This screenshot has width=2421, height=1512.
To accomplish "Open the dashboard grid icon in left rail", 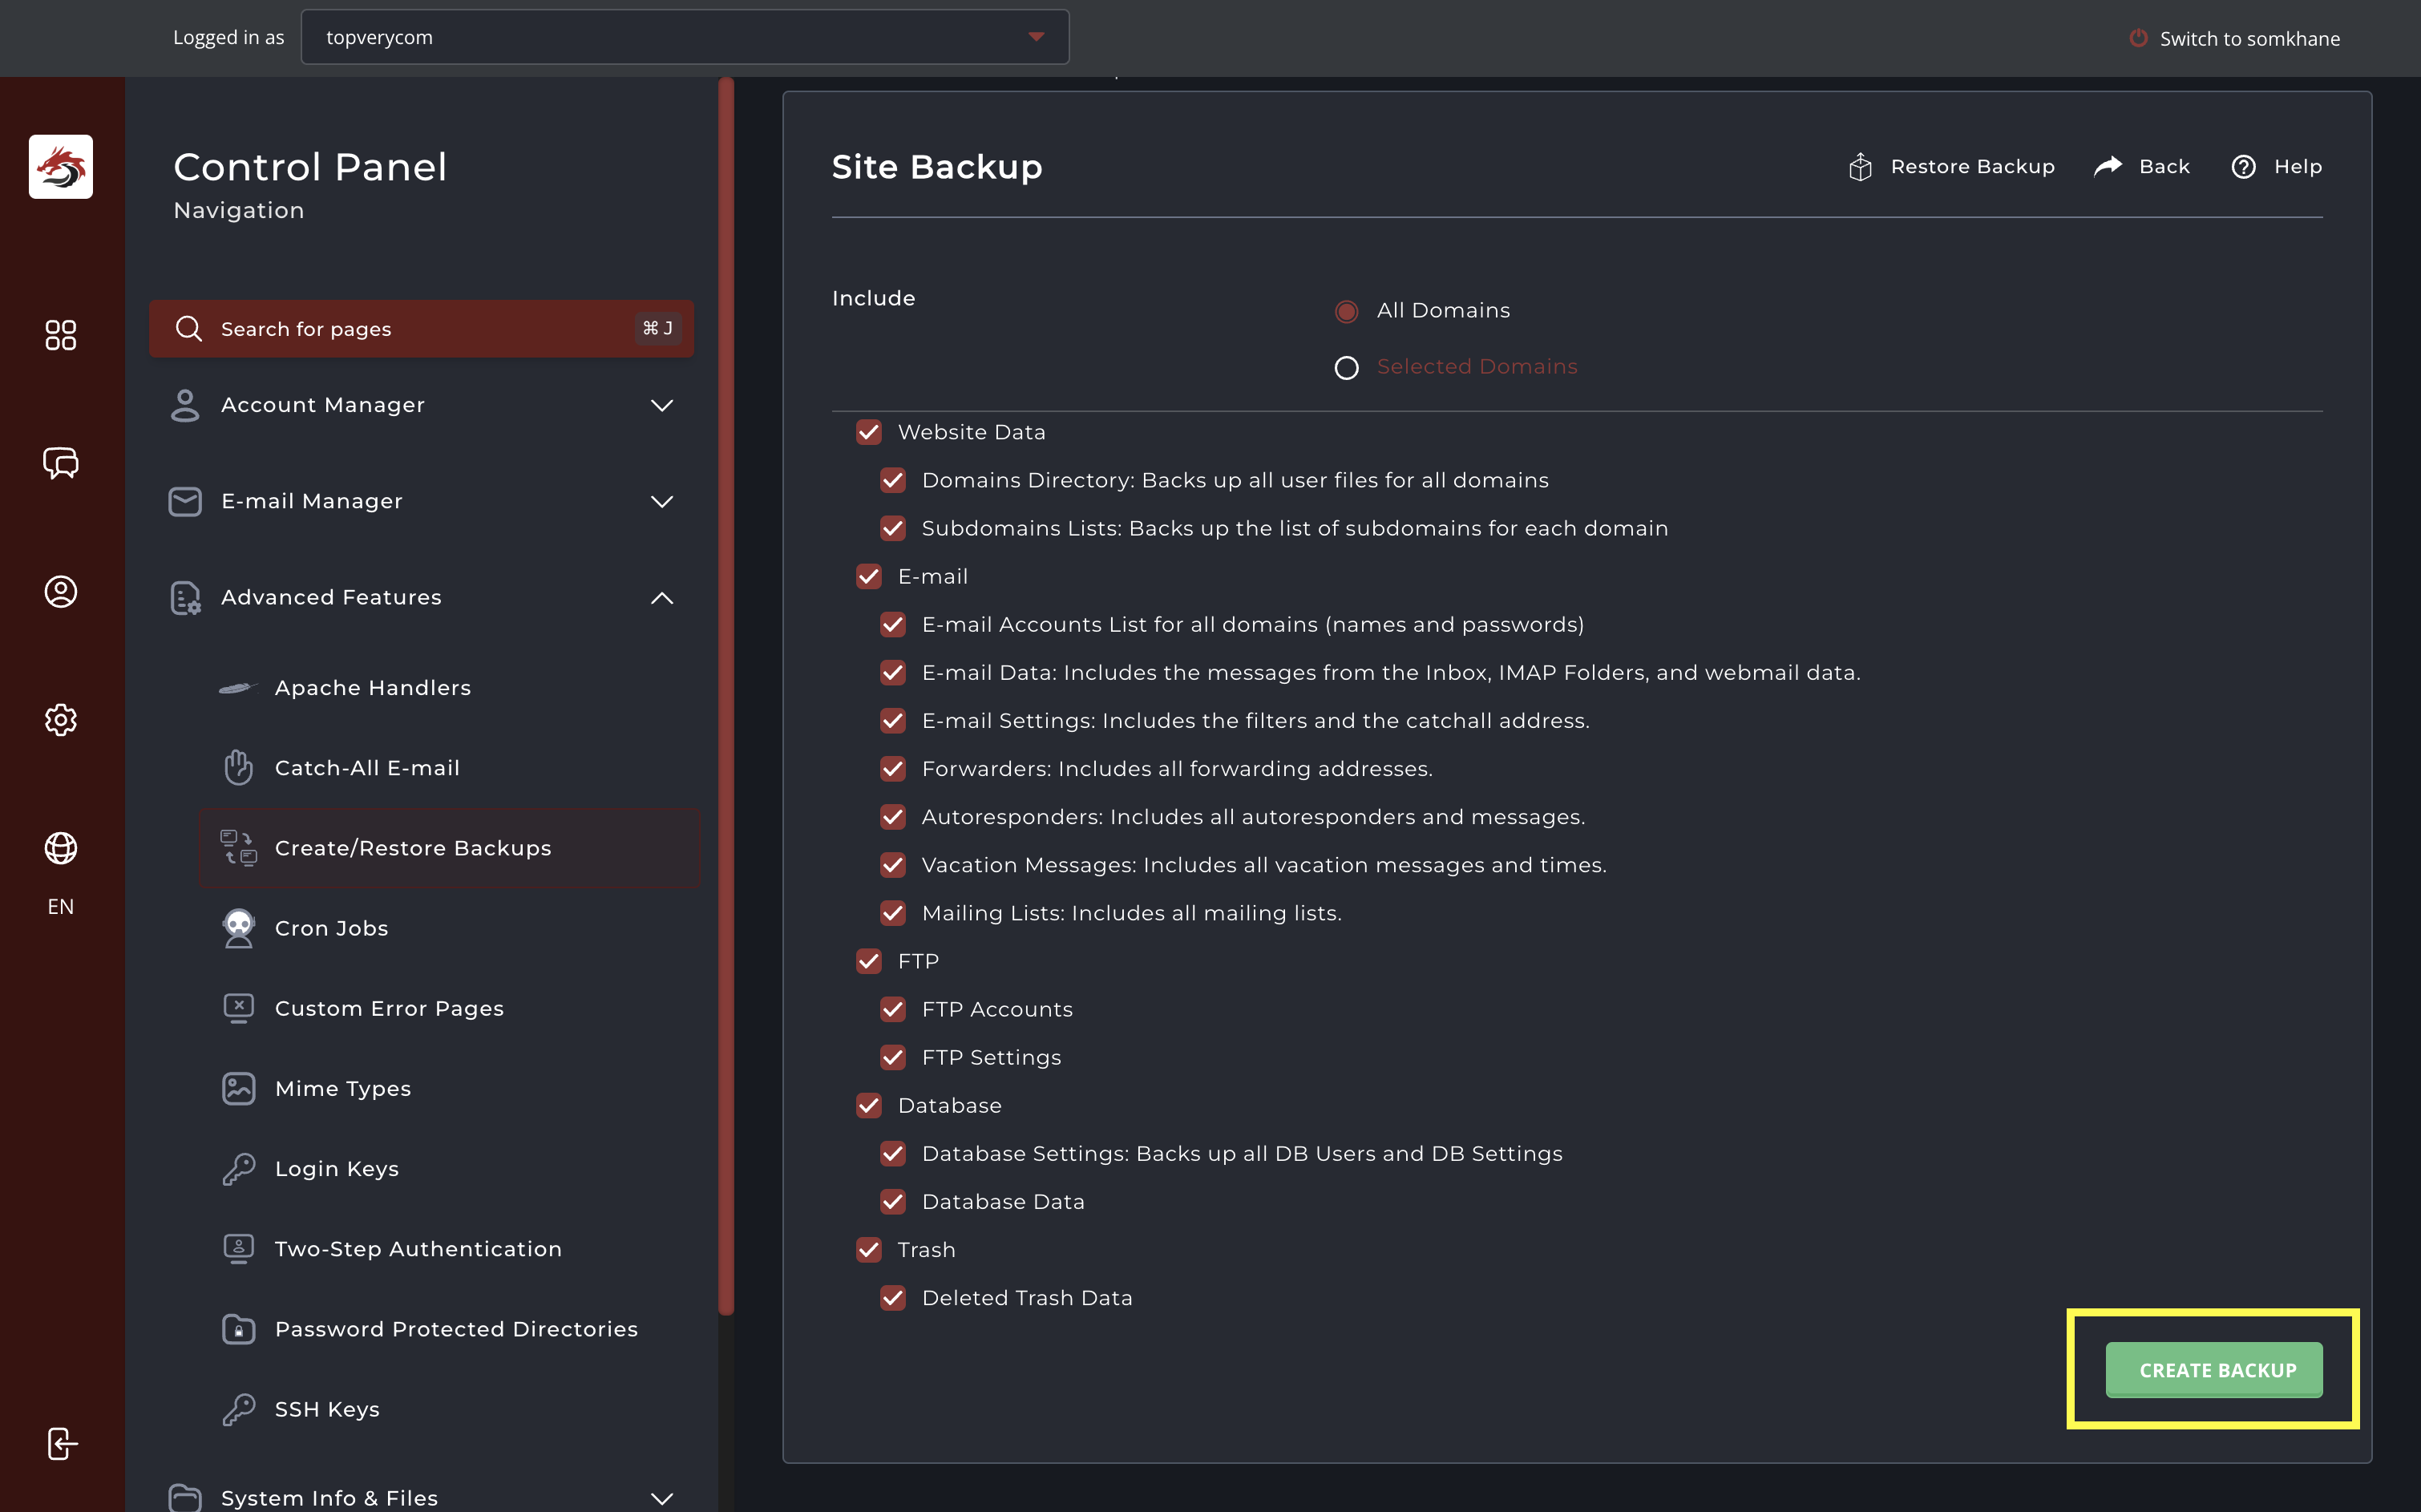I will coord(61,335).
